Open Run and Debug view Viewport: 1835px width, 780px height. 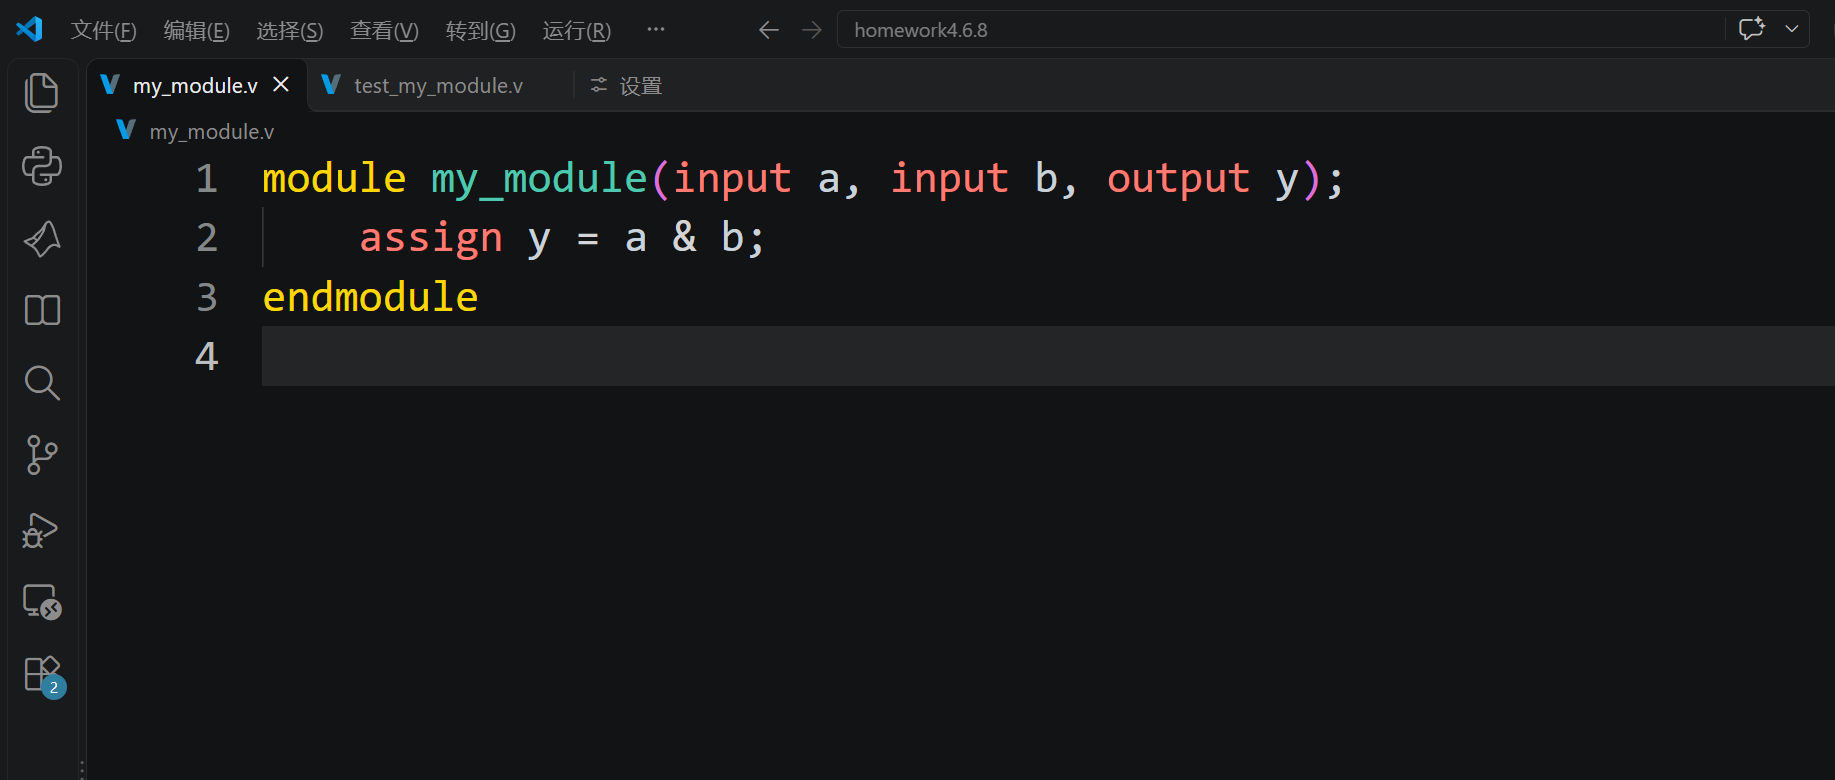click(x=42, y=529)
